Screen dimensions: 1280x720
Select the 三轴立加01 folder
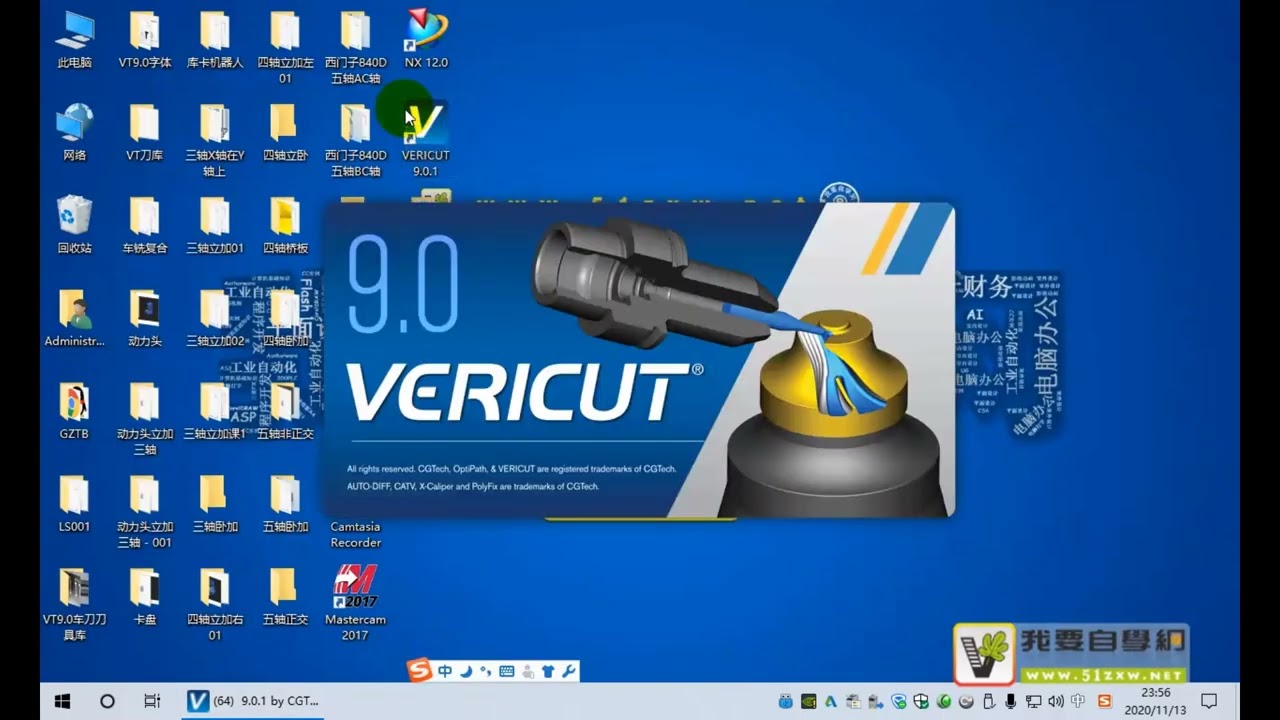coord(215,225)
